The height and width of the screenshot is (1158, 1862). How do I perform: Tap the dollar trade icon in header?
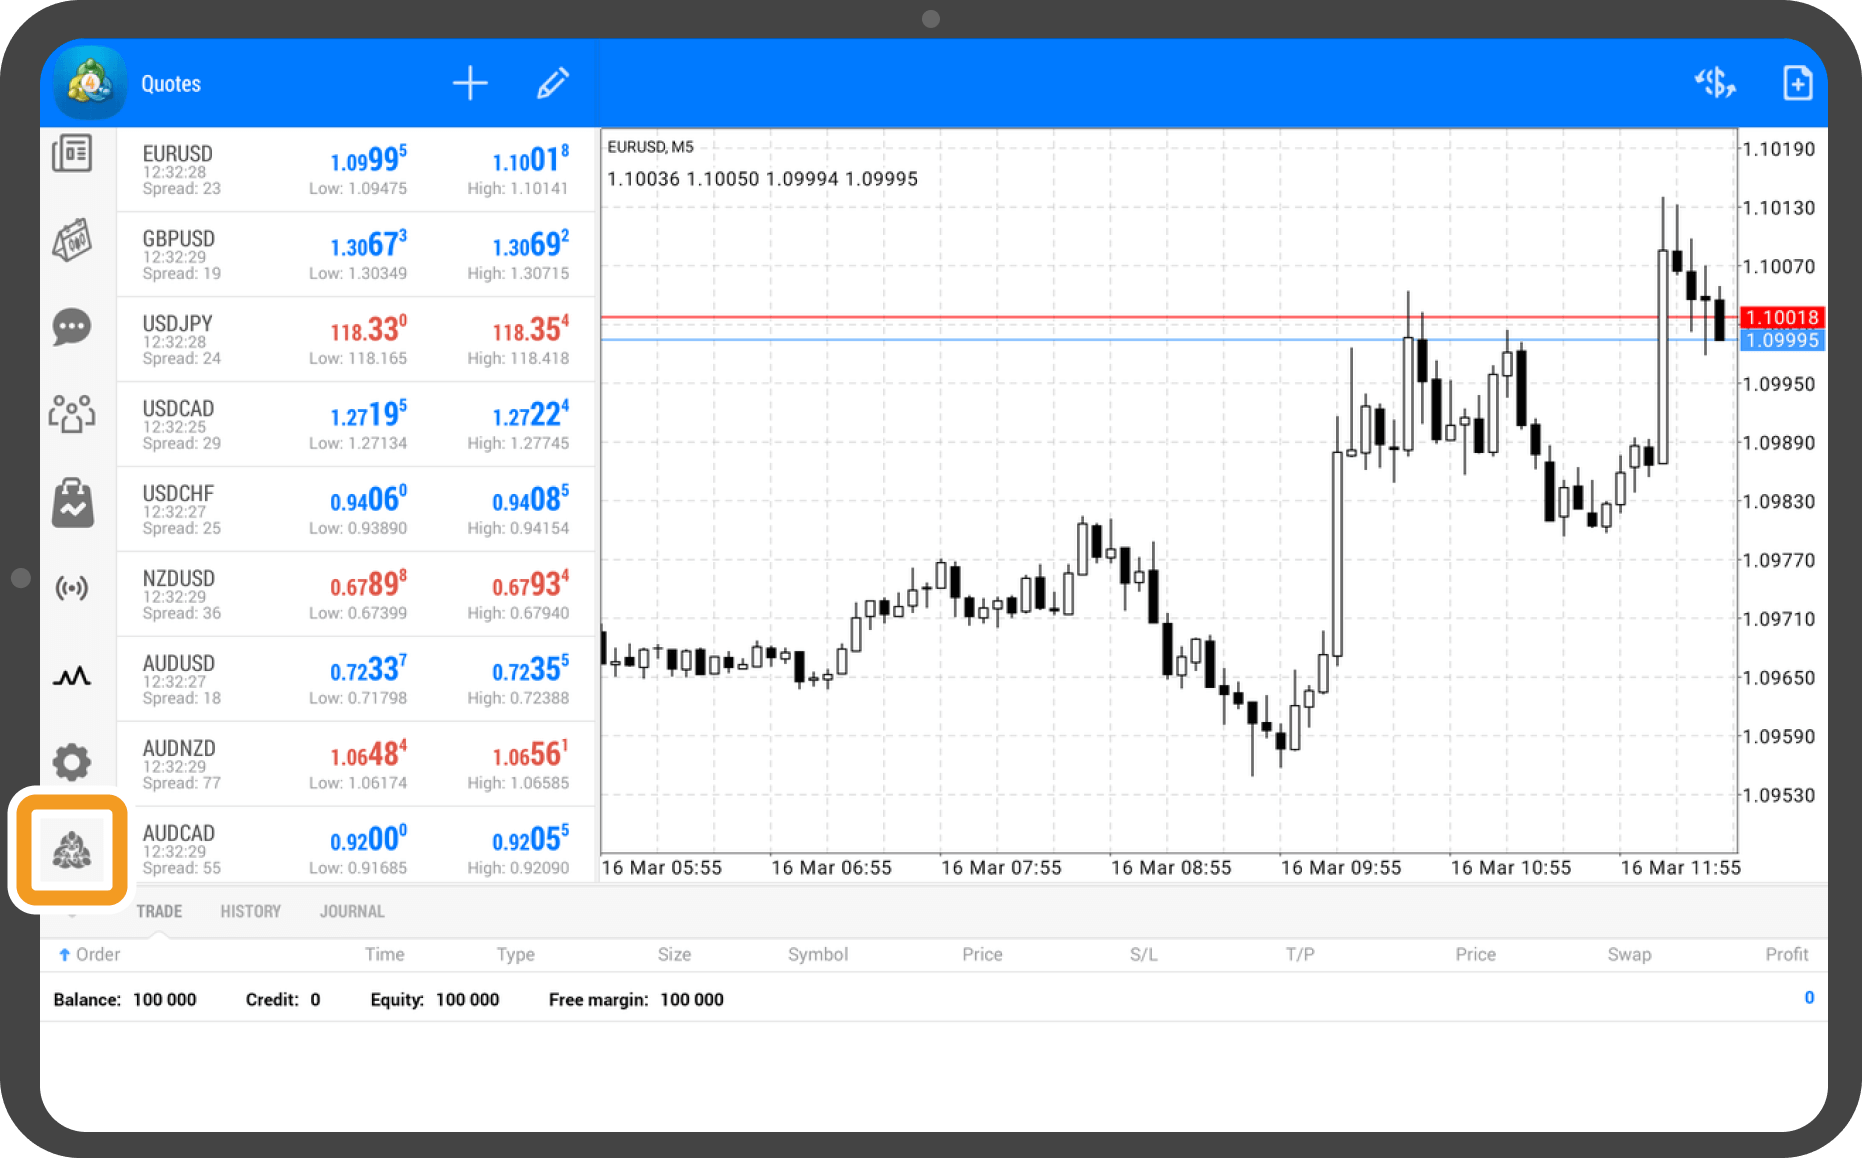[x=1714, y=83]
